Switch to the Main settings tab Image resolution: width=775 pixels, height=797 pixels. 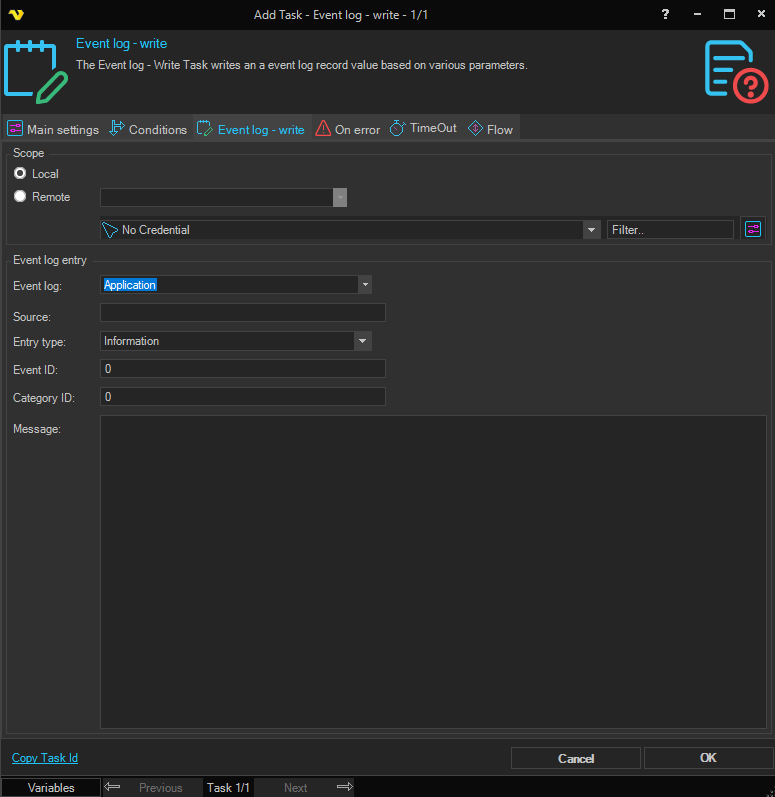click(54, 129)
